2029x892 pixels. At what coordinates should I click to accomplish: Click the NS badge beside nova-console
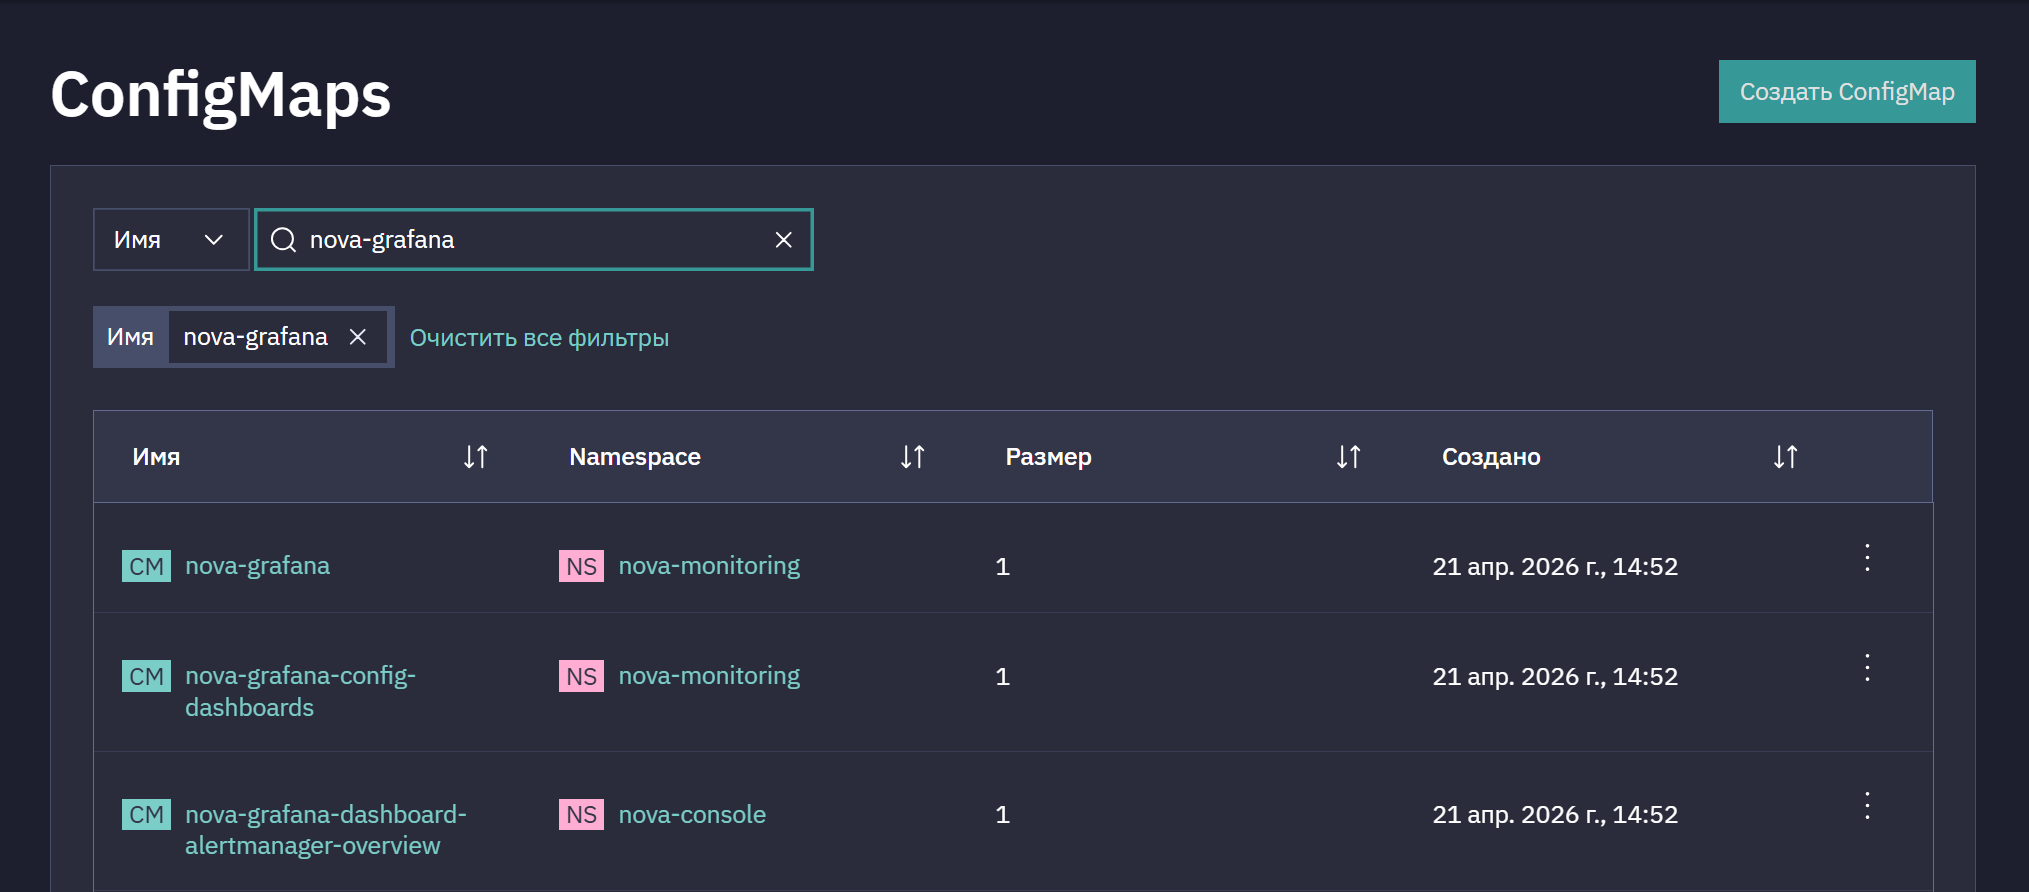tap(581, 815)
